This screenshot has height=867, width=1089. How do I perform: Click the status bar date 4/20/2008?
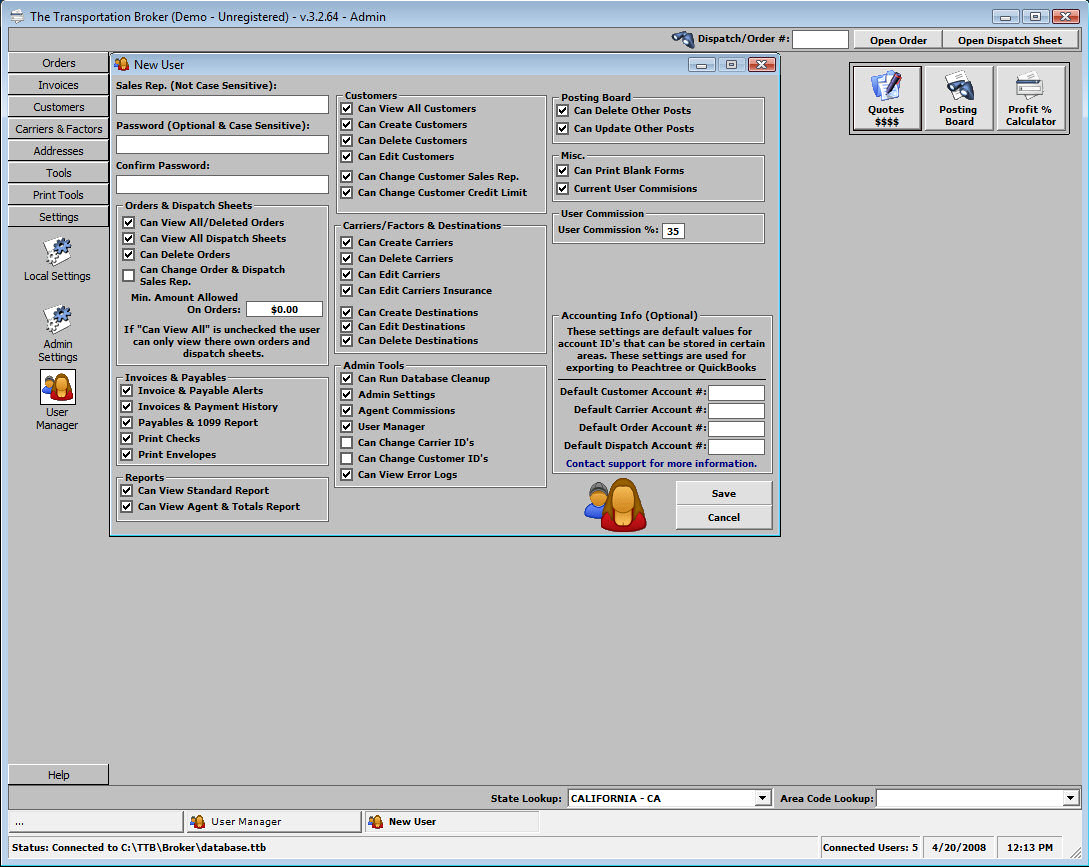(x=958, y=848)
